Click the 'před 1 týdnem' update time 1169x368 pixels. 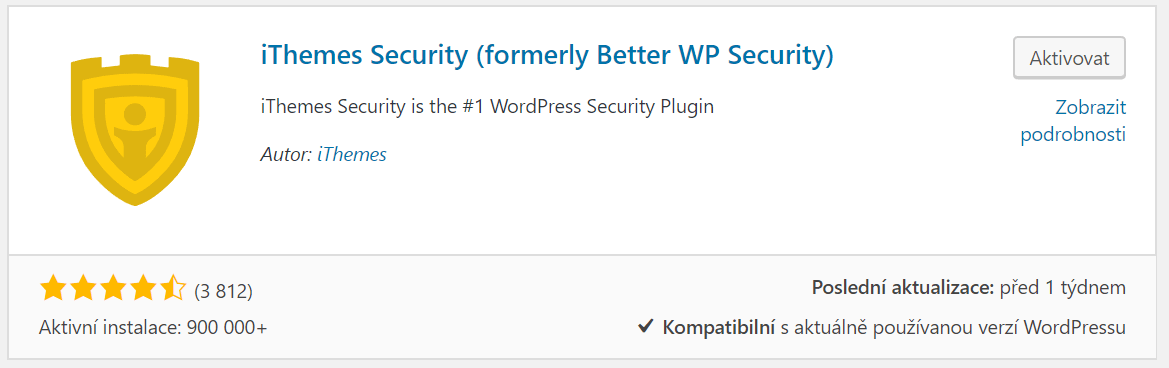pos(1062,288)
